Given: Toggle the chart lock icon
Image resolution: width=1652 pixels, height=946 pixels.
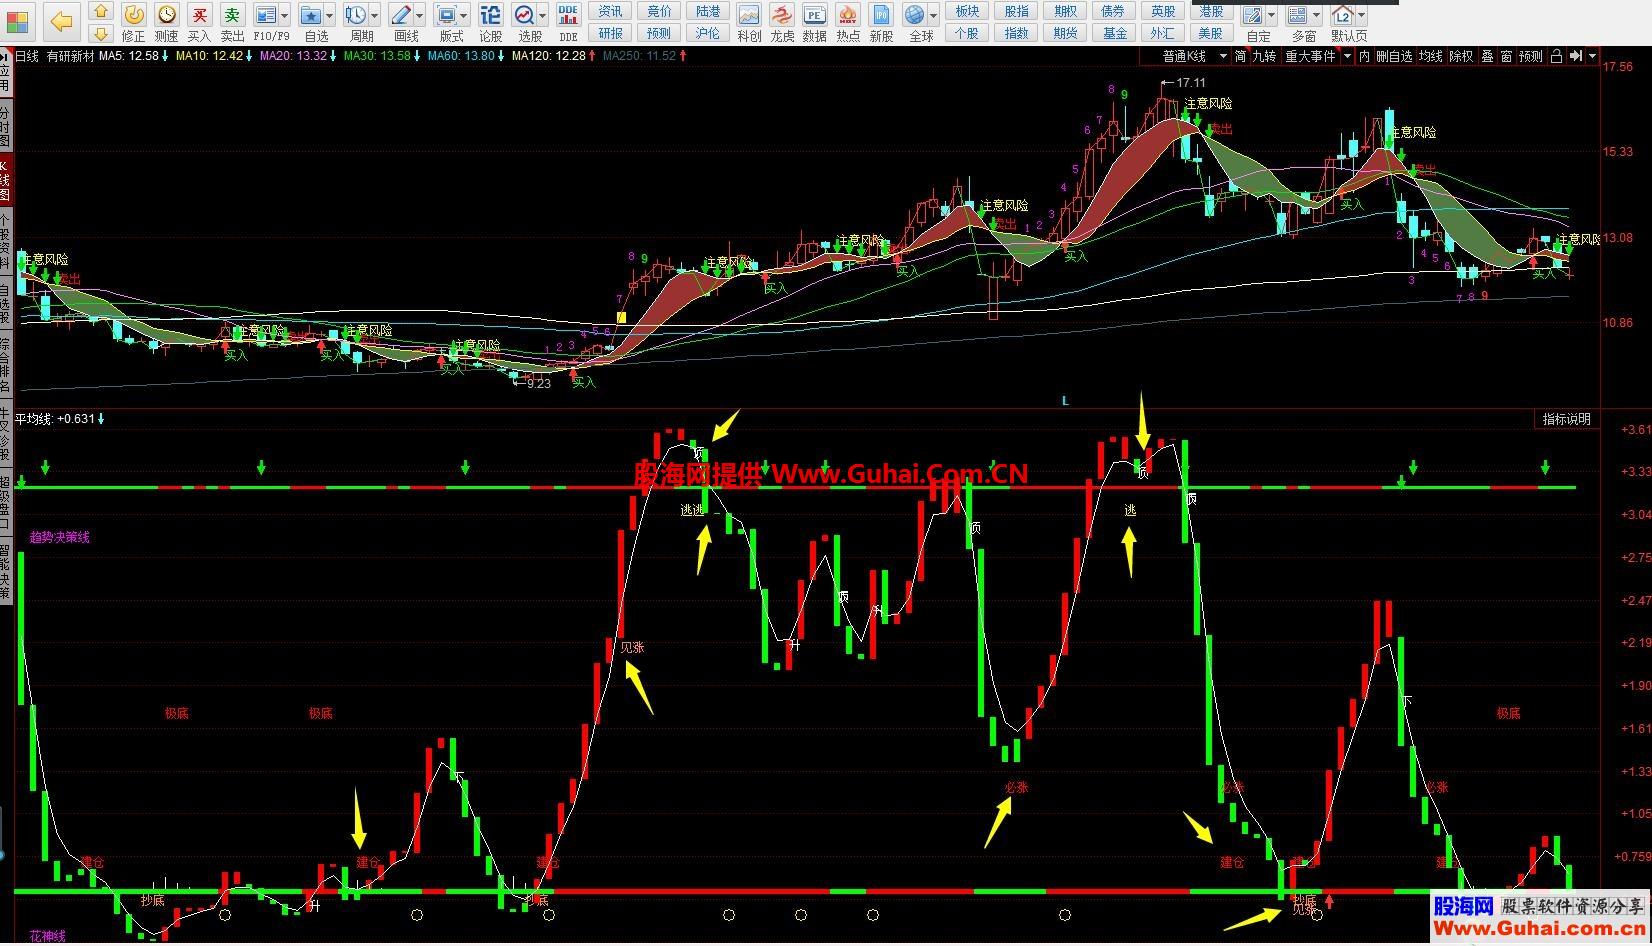Looking at the screenshot, I should [x=1556, y=57].
